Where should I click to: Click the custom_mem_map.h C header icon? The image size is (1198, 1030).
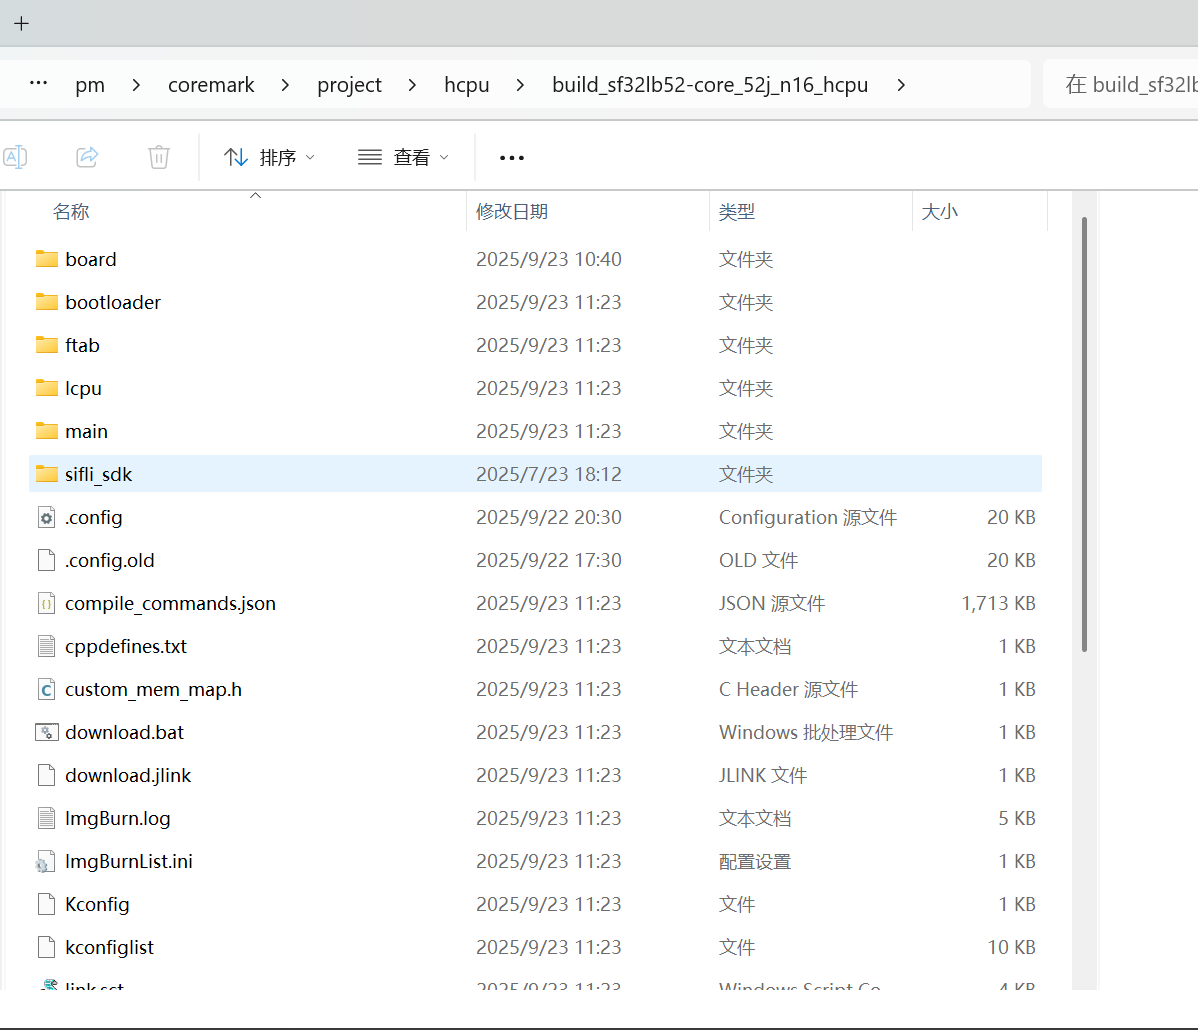(x=46, y=689)
